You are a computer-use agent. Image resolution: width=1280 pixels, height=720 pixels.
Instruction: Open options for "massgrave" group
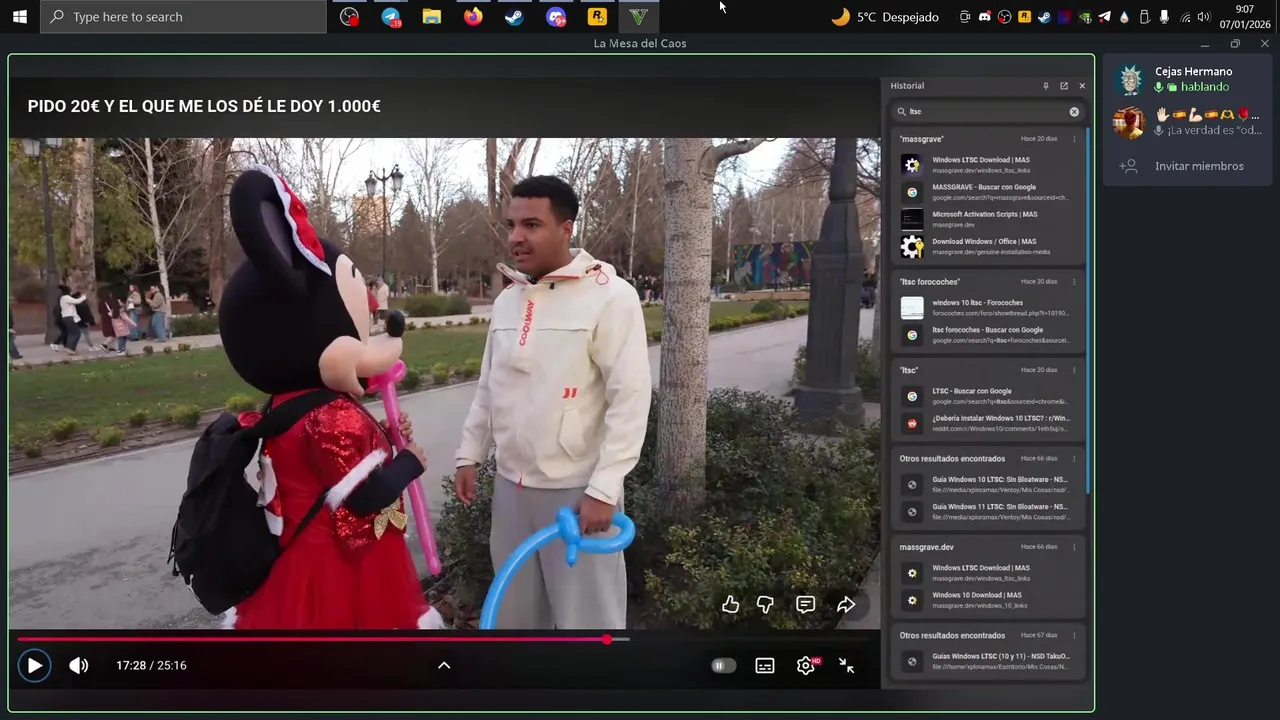tap(1075, 139)
